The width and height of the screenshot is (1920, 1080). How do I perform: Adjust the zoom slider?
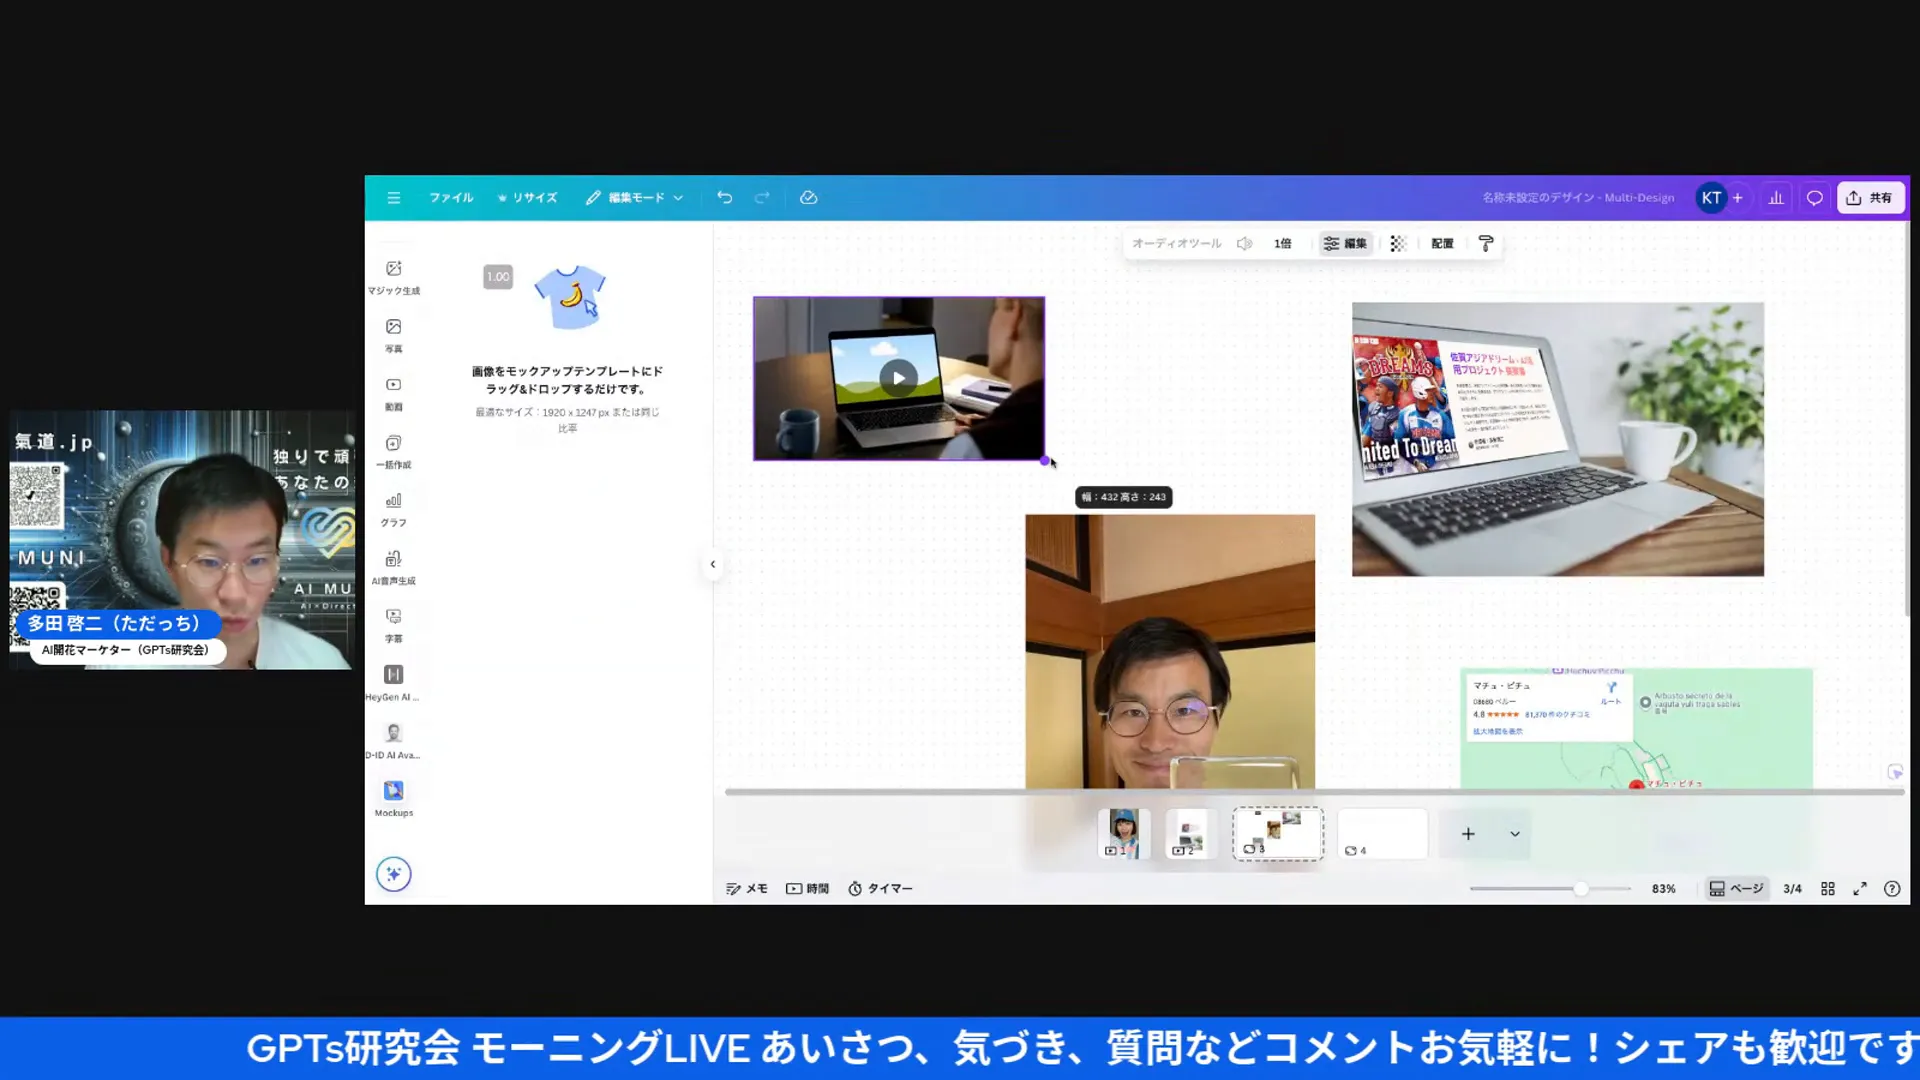coord(1580,888)
